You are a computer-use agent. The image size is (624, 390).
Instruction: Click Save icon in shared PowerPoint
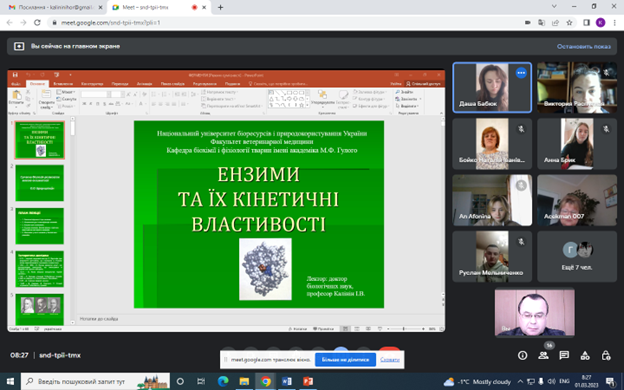click(x=15, y=75)
